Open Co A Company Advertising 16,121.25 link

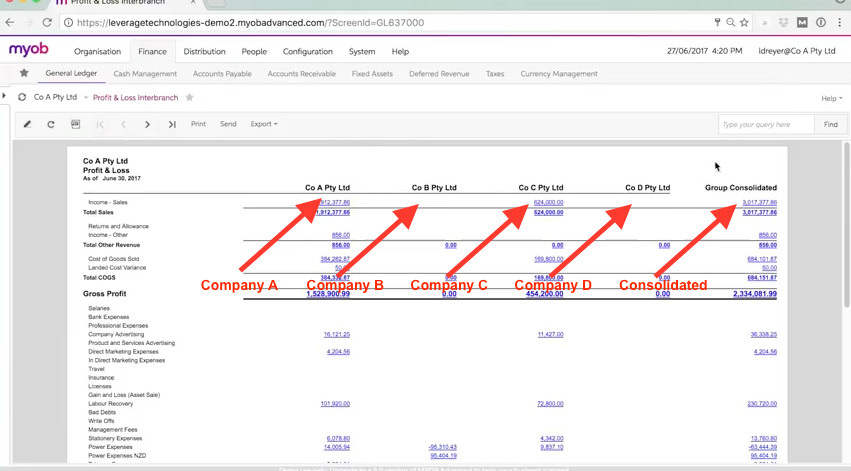click(x=336, y=334)
